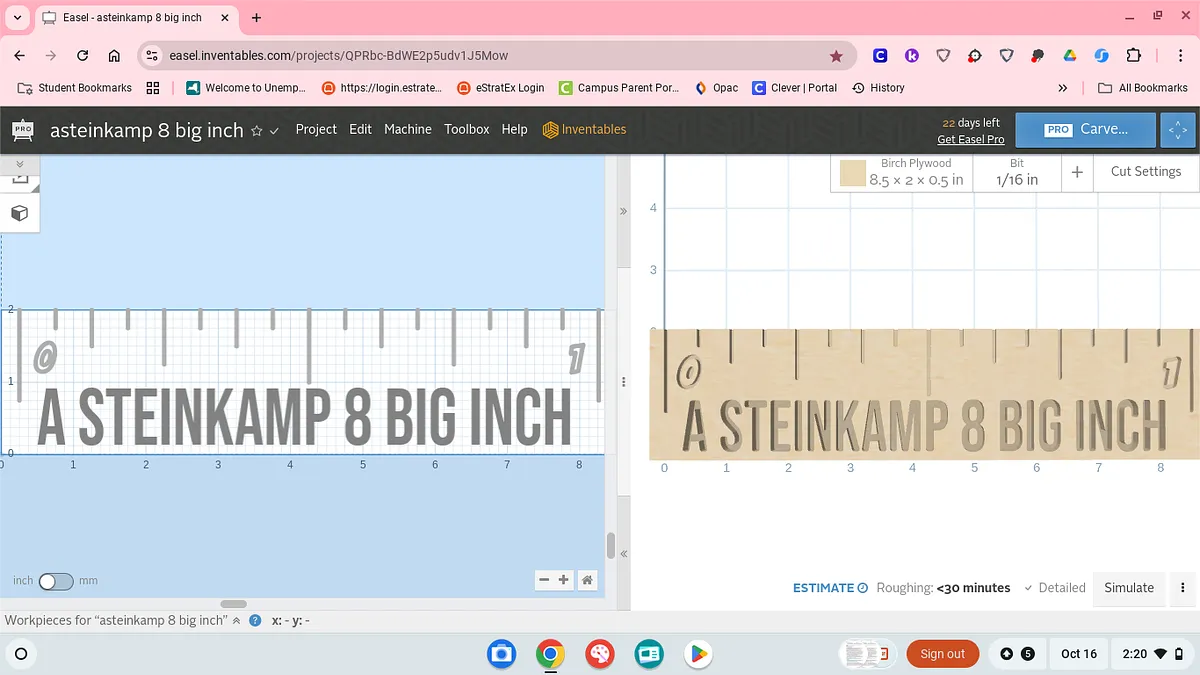Click the blue help question mark icon
The image size is (1200, 675).
click(x=255, y=620)
